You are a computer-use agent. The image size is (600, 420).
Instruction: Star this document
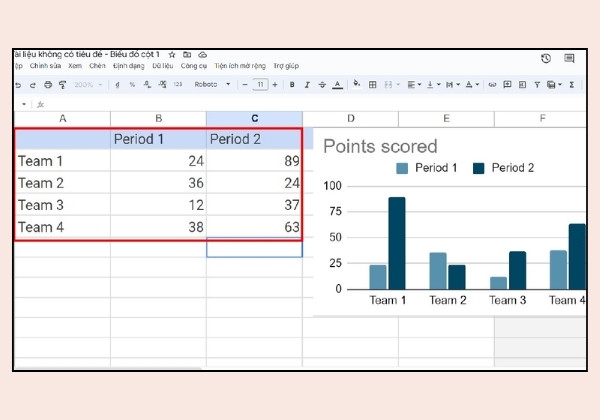tap(172, 55)
